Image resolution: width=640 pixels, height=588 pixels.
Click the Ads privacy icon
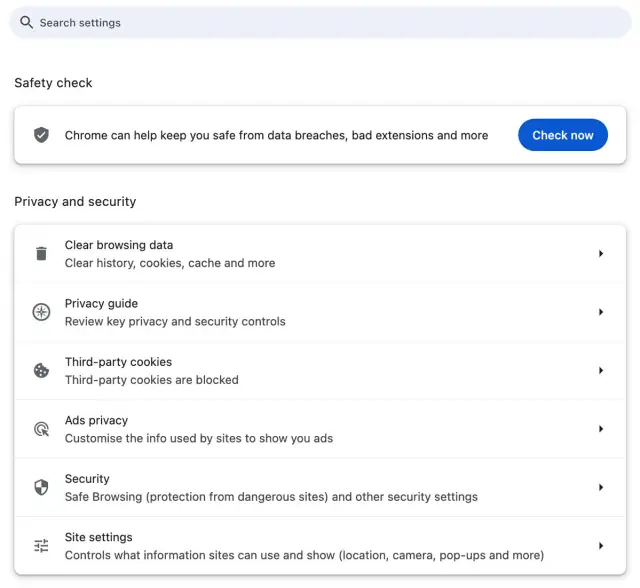pos(41,429)
